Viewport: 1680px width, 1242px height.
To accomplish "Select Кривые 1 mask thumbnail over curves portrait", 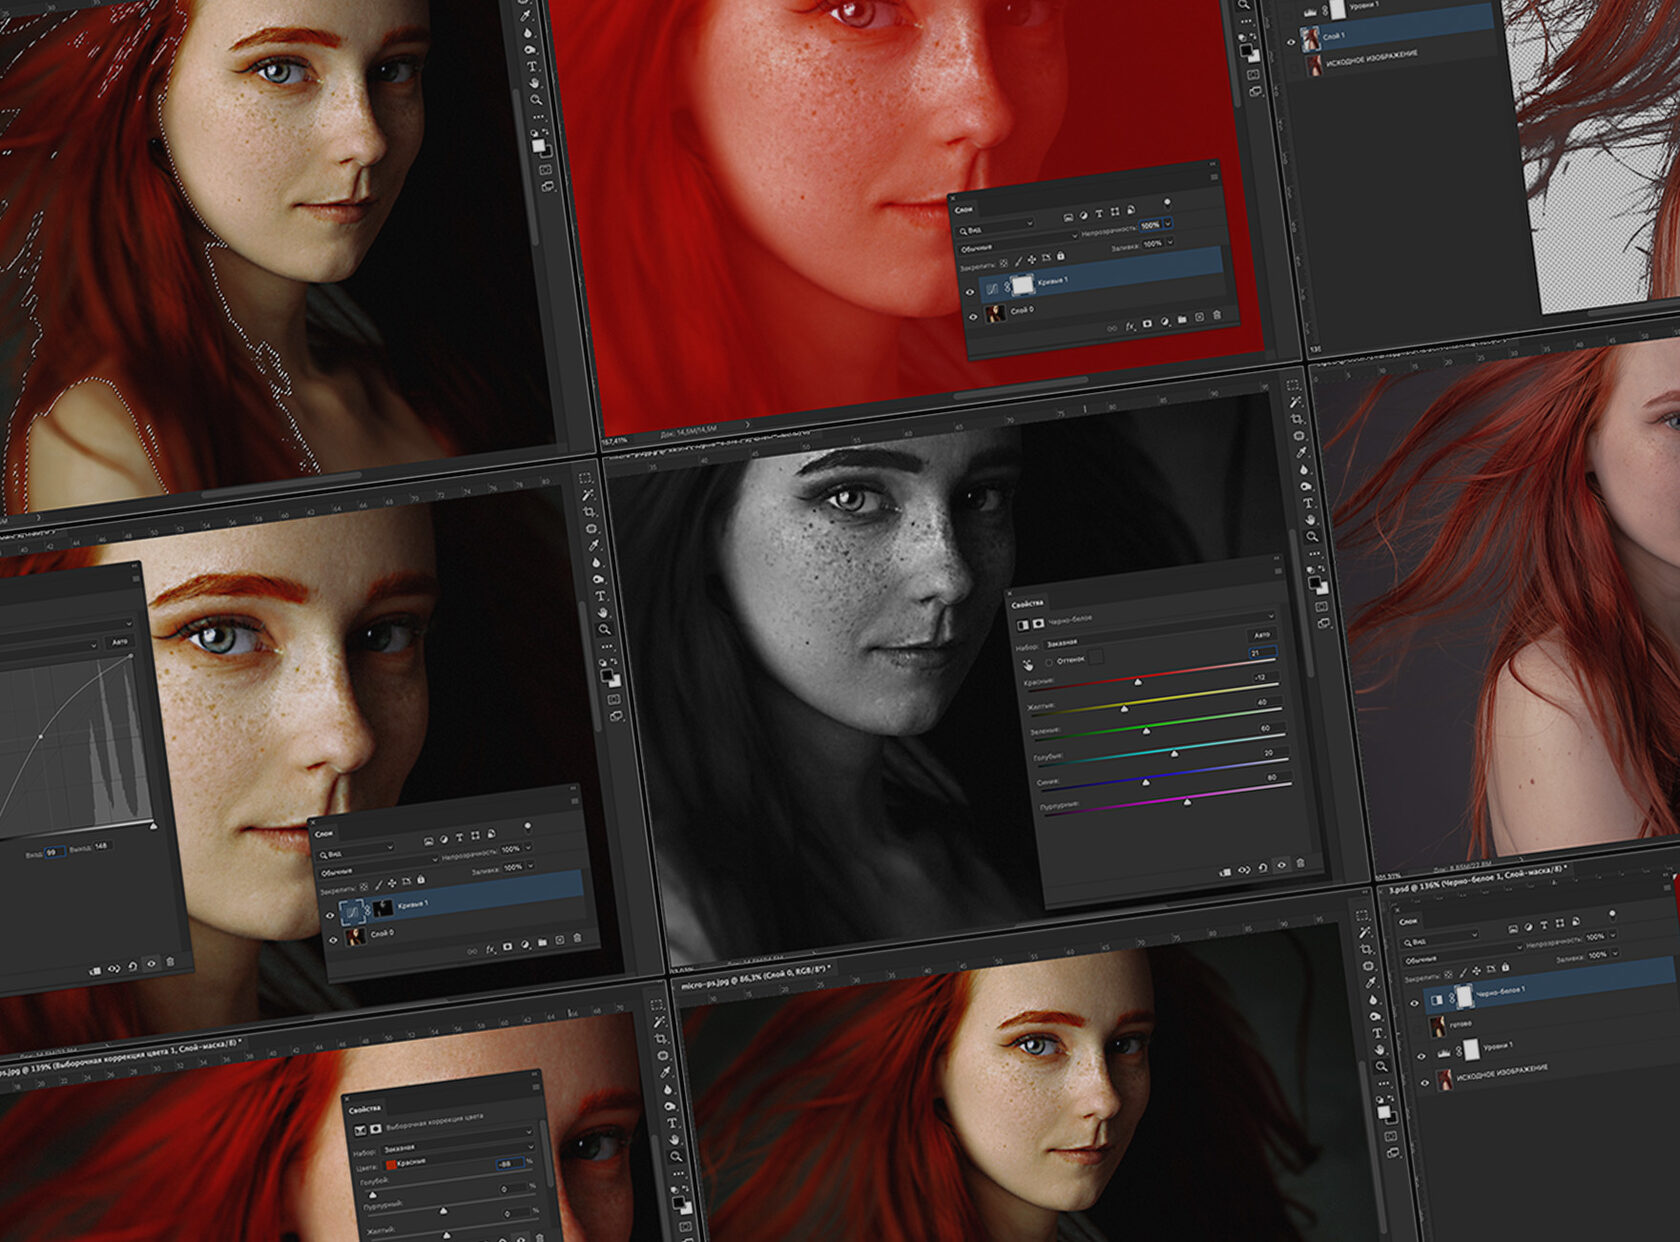I will (382, 907).
